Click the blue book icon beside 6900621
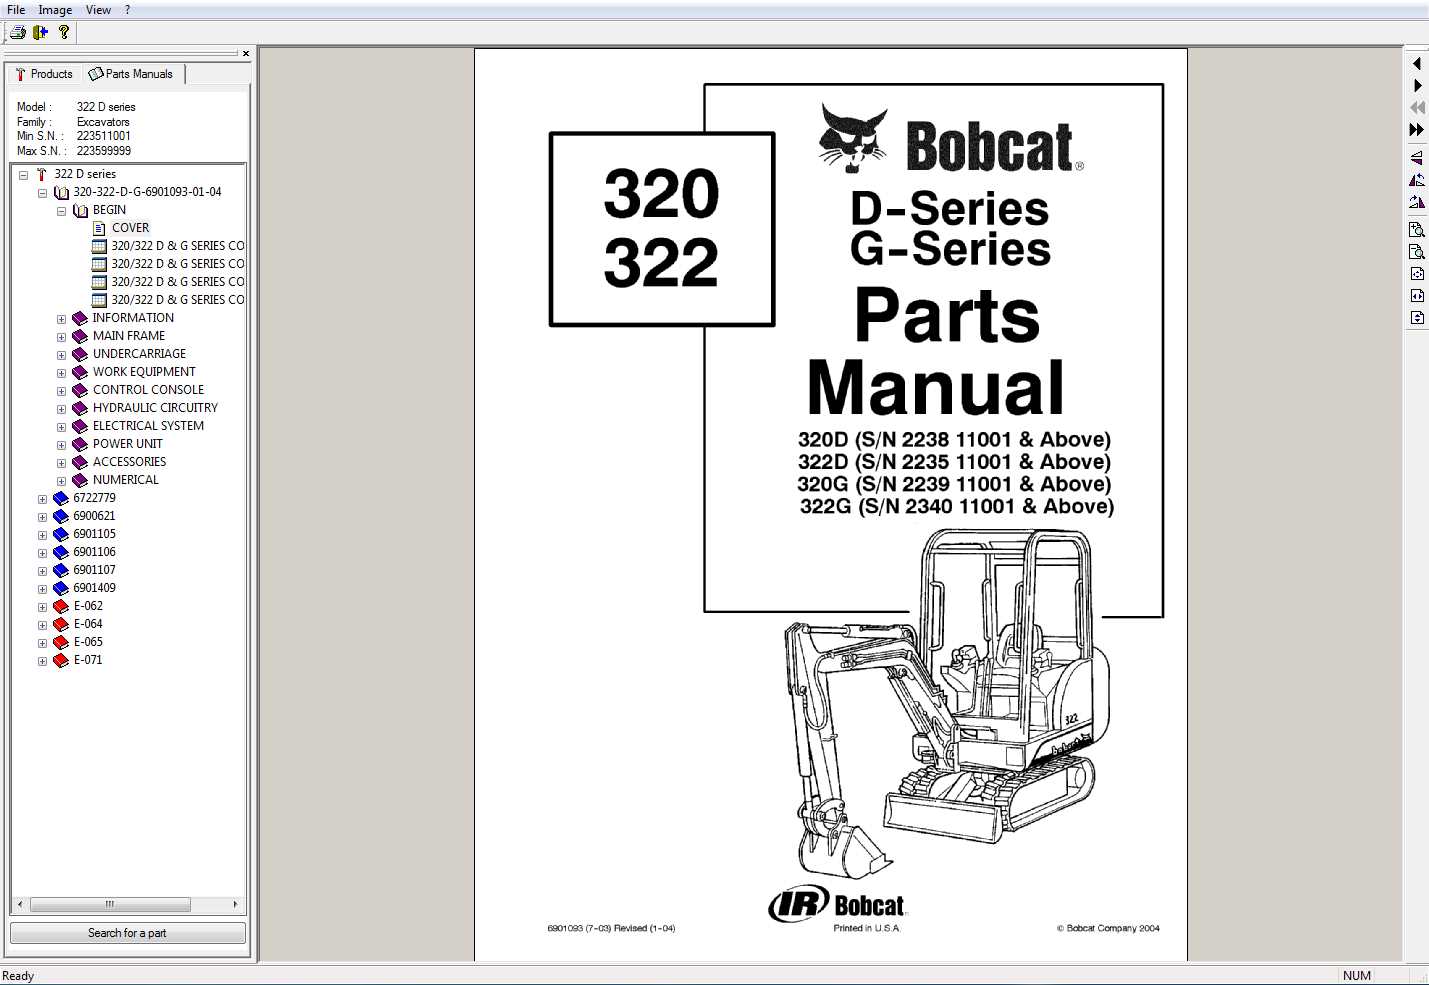1429x985 pixels. 61,516
